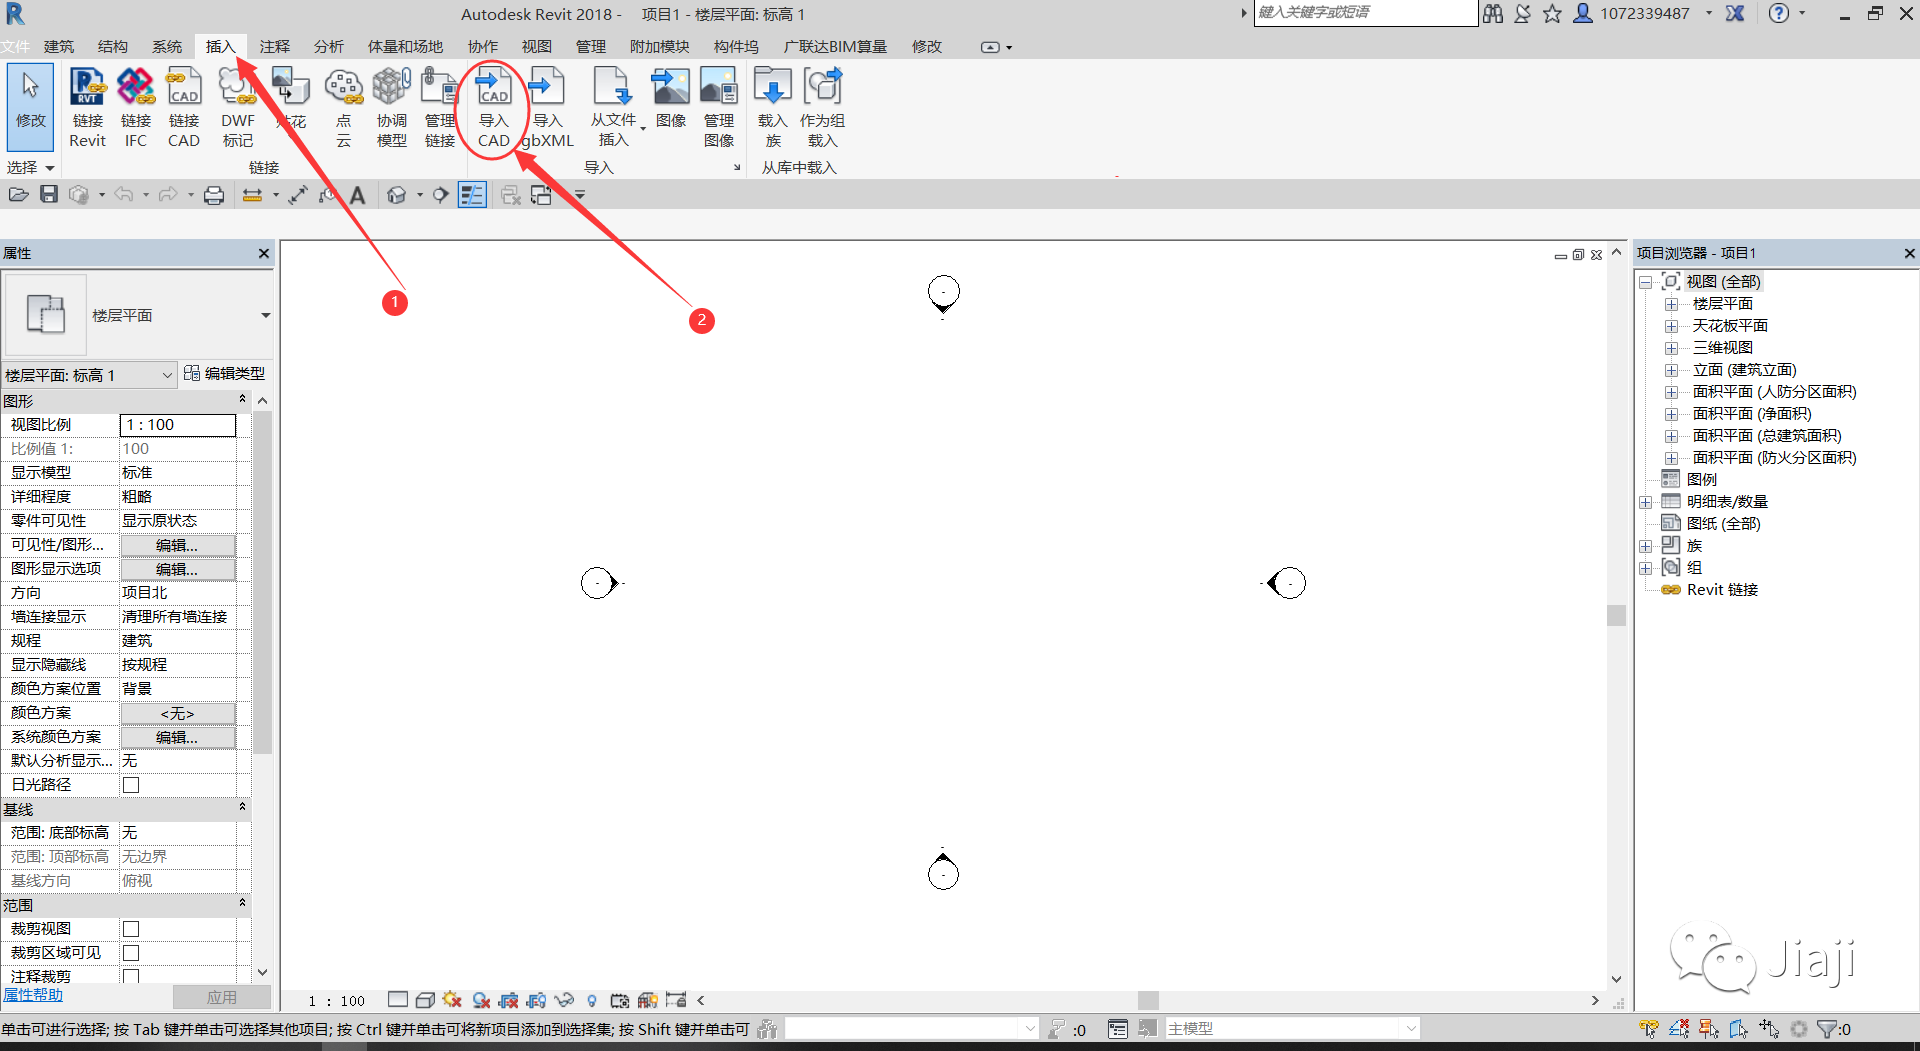
Task: Click Load Family (载入族) icon
Action: [772, 107]
